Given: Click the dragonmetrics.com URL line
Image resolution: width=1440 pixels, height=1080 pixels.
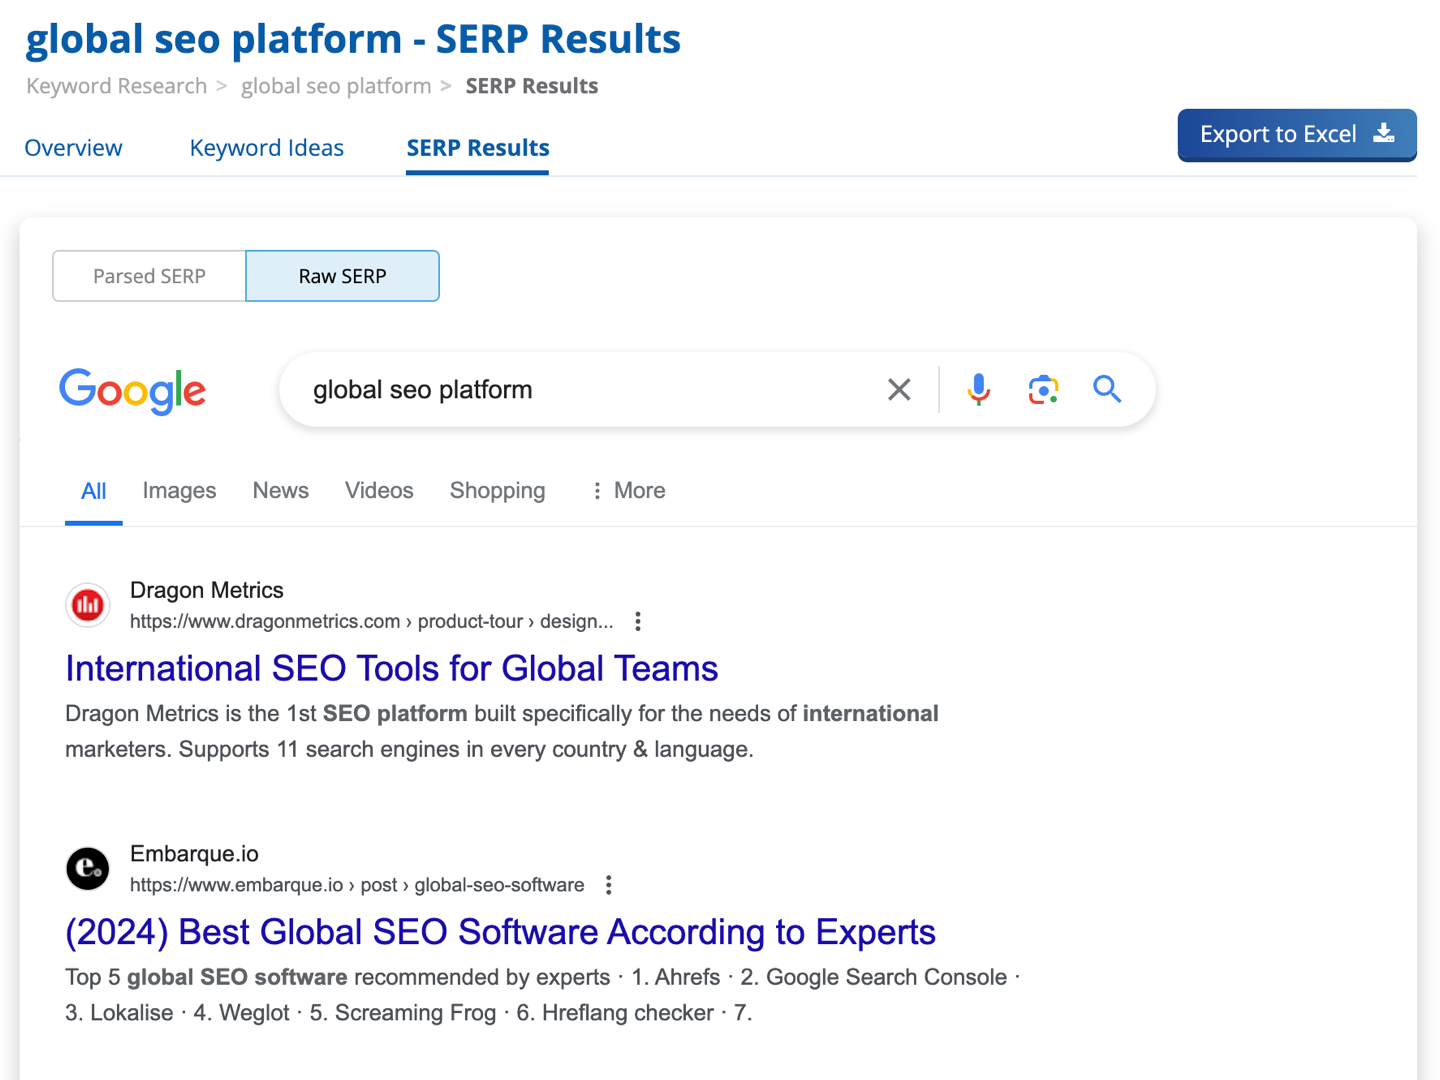Looking at the screenshot, I should tap(372, 621).
